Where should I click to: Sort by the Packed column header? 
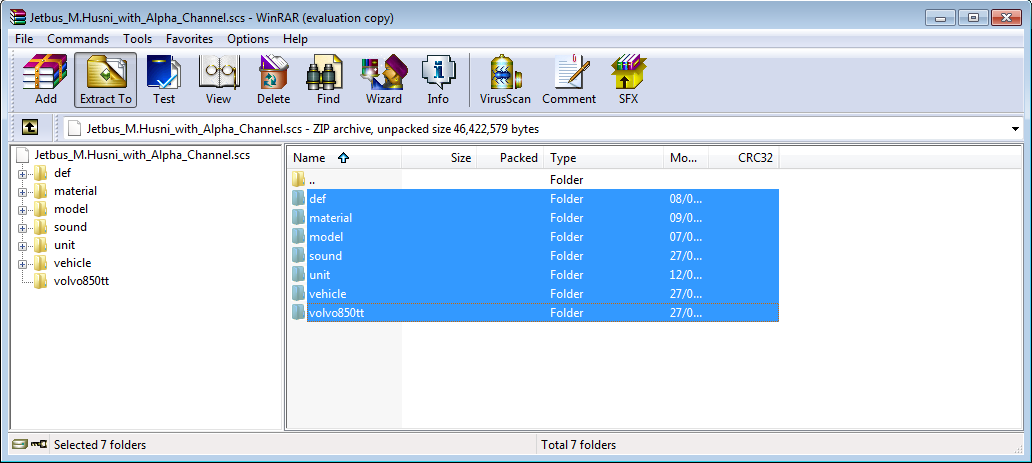point(510,158)
